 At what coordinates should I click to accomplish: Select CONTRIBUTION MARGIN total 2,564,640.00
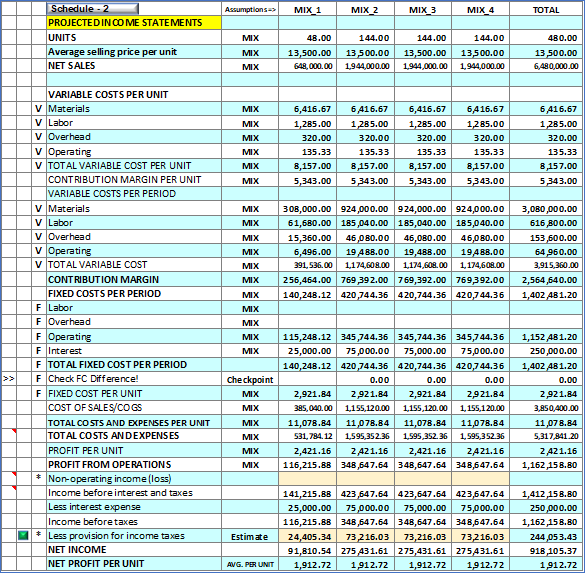click(x=546, y=280)
